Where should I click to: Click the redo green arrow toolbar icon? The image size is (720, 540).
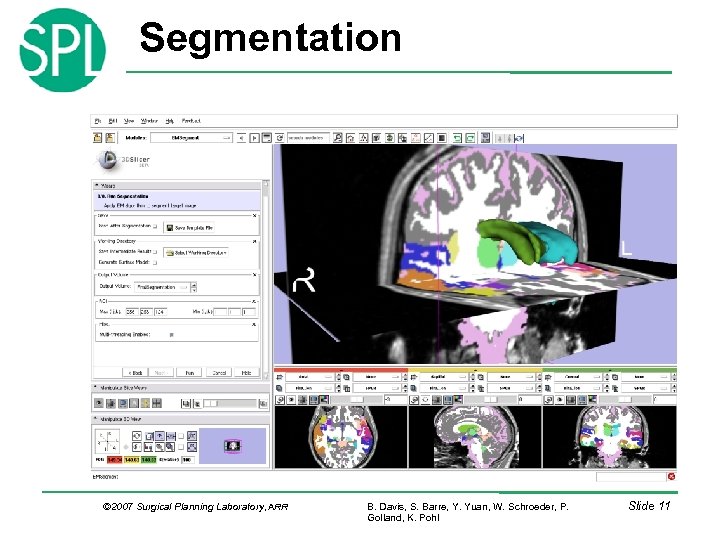470,138
